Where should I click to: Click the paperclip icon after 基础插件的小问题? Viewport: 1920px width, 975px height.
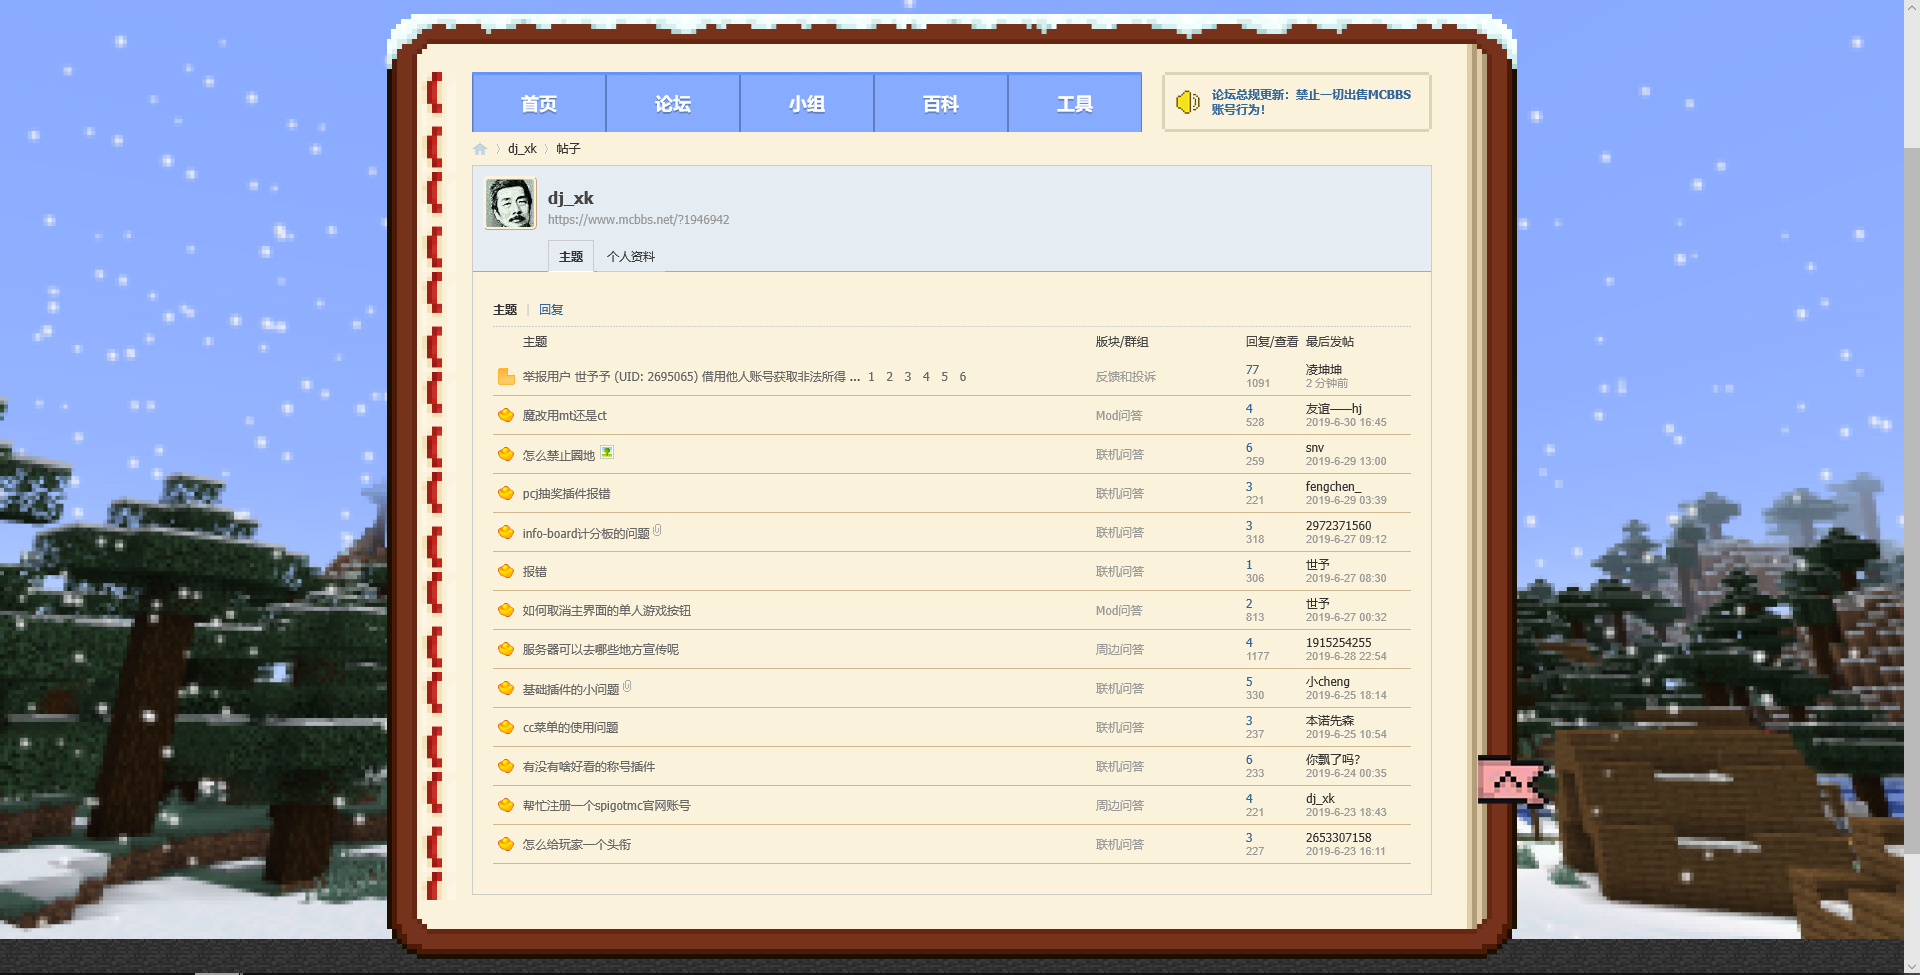click(x=627, y=687)
